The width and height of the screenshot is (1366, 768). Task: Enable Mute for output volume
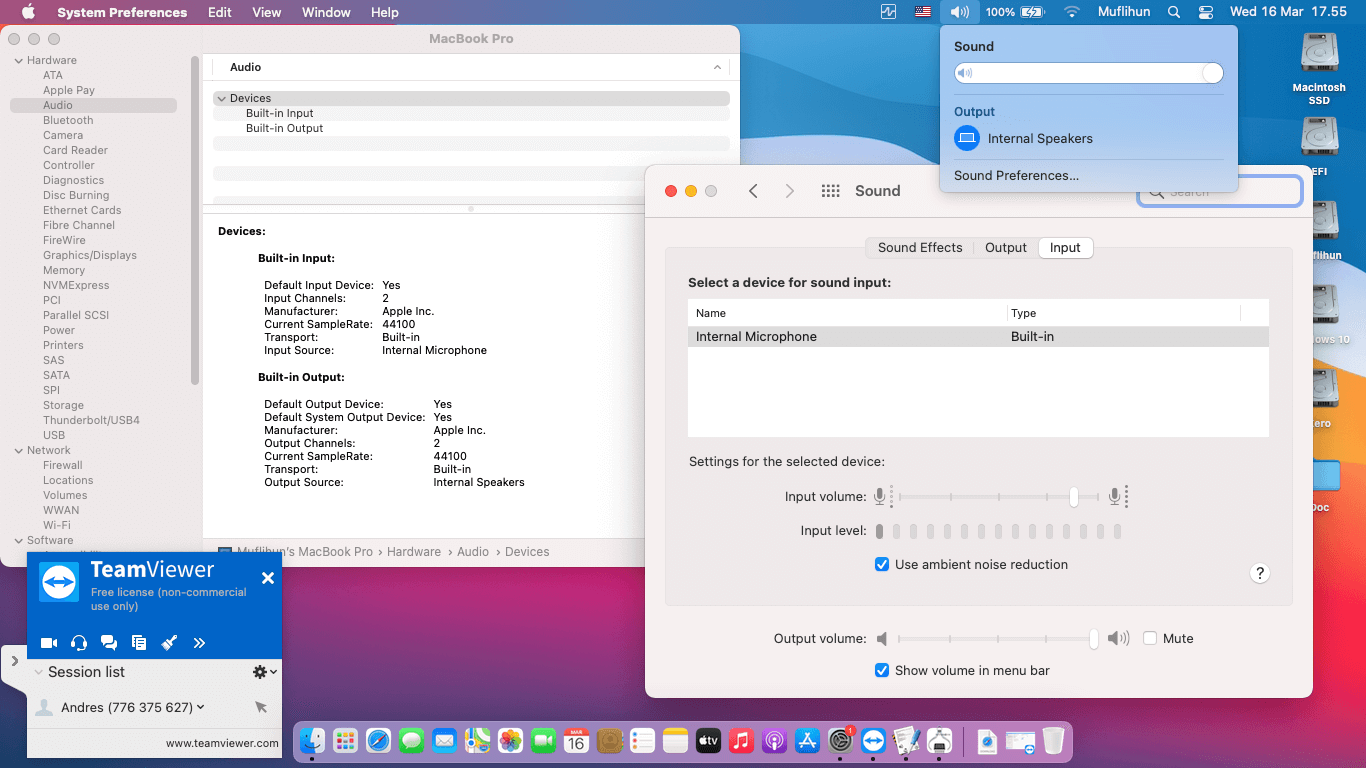point(1151,638)
